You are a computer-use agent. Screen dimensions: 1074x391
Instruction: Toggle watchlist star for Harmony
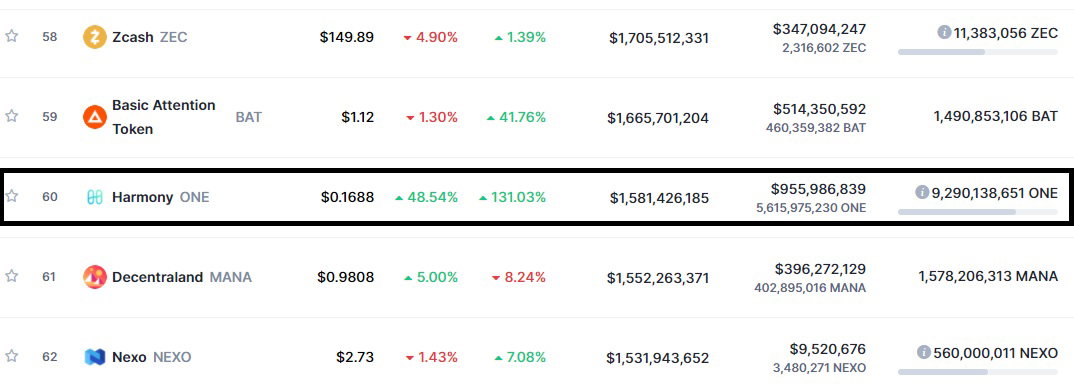[12, 197]
